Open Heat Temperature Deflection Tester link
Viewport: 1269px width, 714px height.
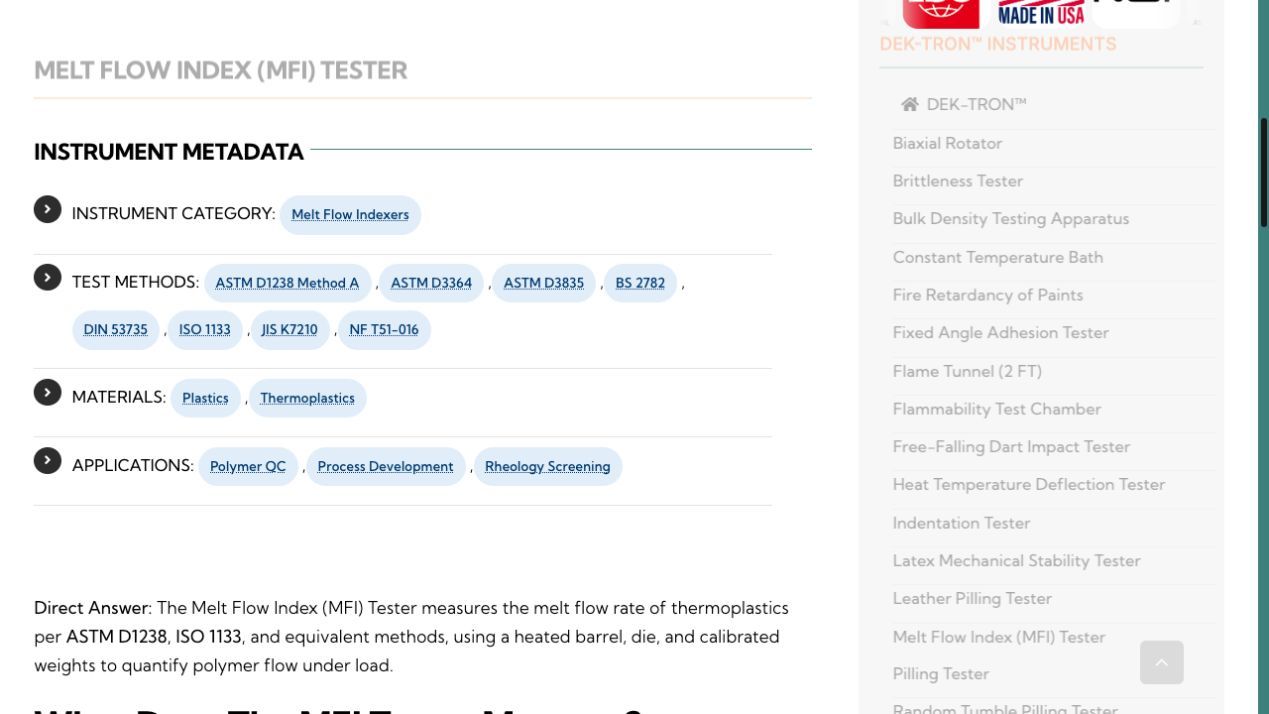(1029, 485)
